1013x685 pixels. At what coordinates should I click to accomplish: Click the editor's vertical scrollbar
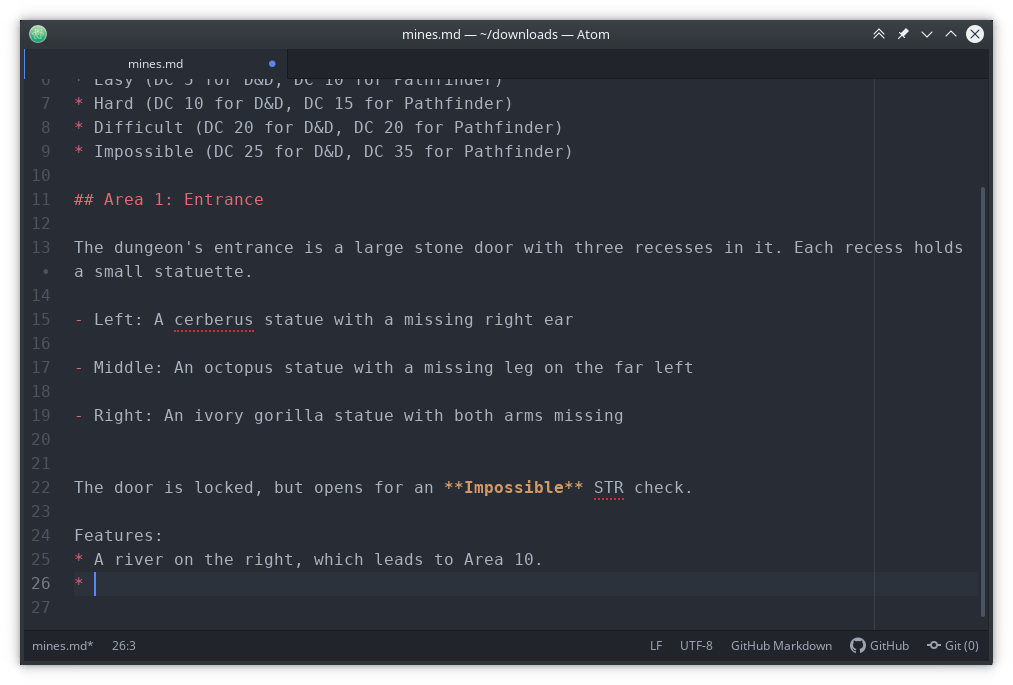point(983,400)
